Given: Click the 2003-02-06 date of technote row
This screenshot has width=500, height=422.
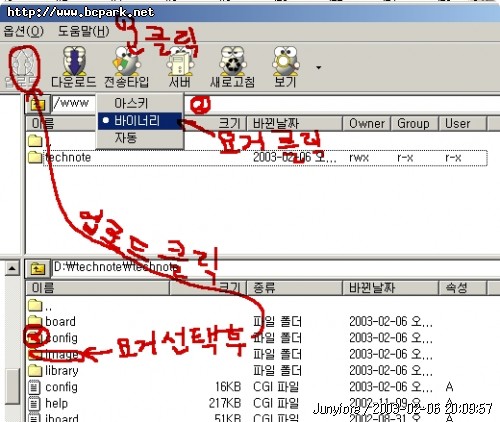Looking at the screenshot, I should click(295, 157).
